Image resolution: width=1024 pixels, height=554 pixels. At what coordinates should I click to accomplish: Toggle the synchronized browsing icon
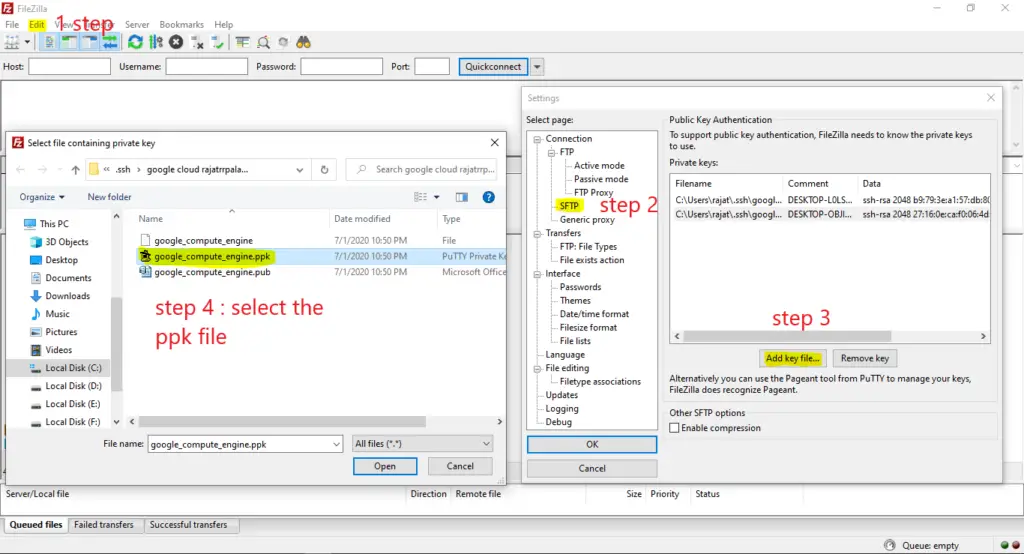tap(283, 42)
